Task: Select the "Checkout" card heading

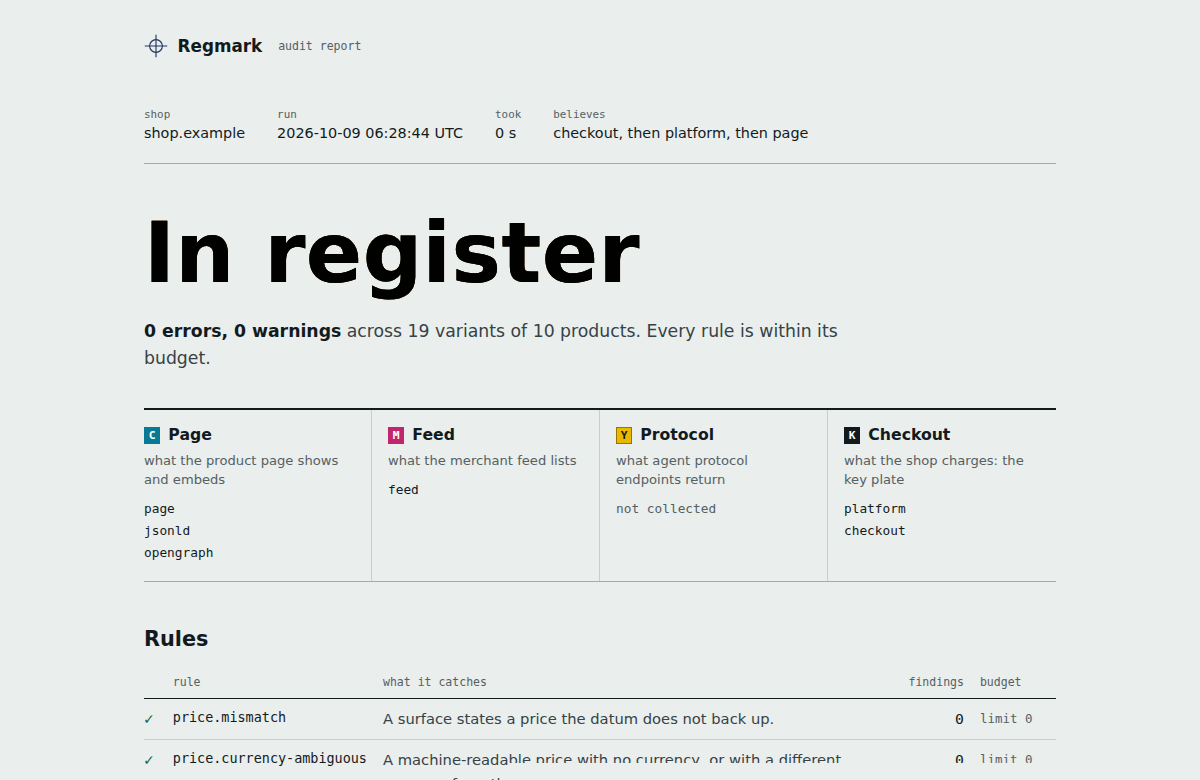Action: click(x=909, y=435)
